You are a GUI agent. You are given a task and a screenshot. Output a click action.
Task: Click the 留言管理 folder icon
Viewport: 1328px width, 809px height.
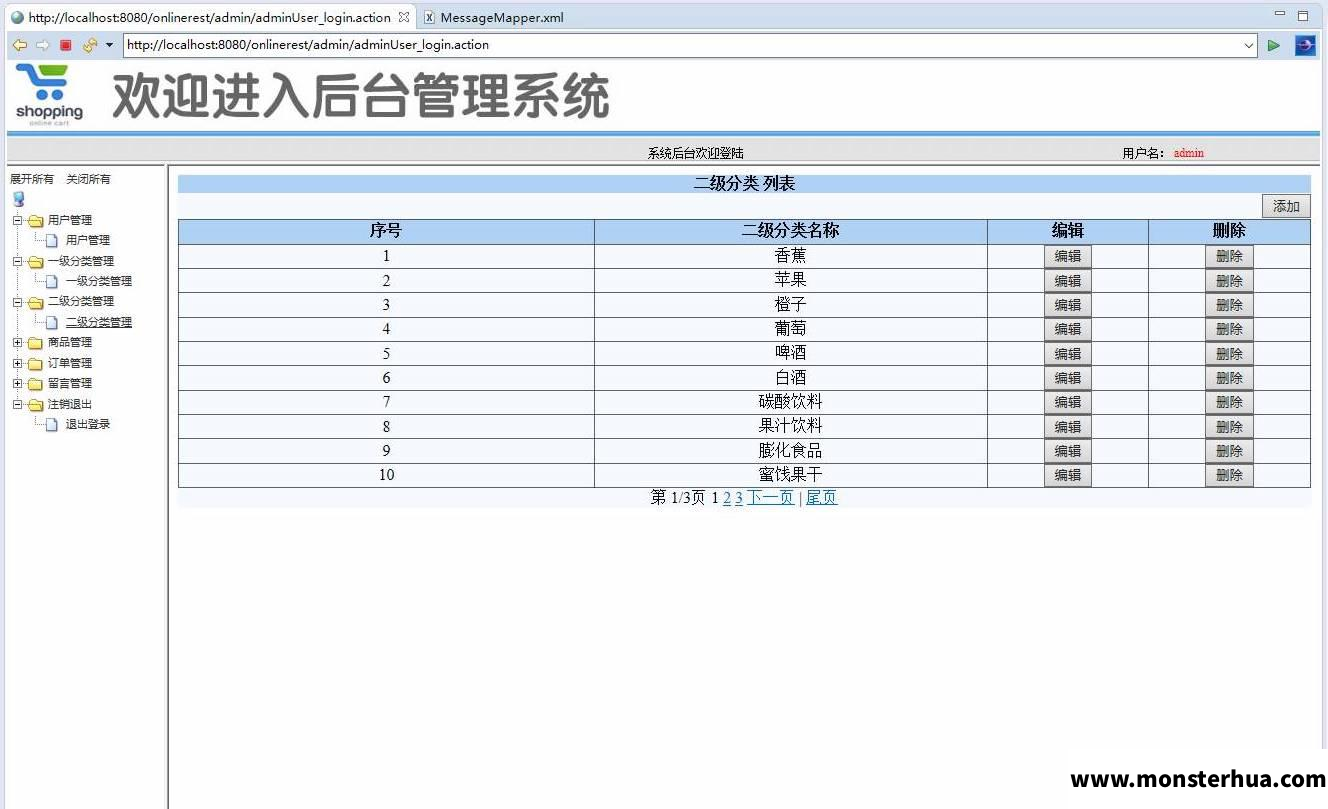pyautogui.click(x=35, y=383)
